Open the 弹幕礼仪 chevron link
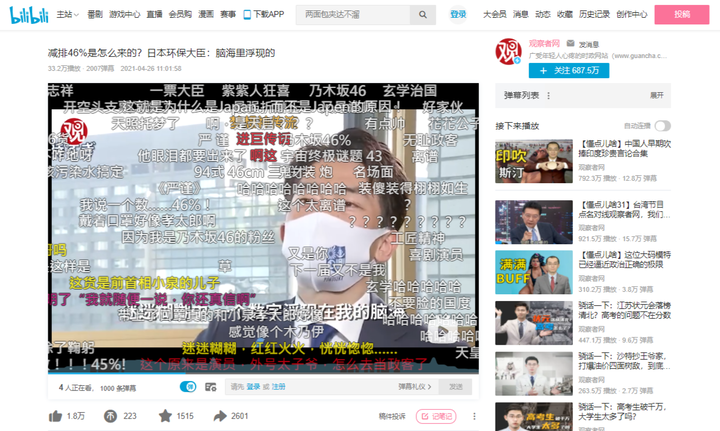The image size is (720, 431). [x=415, y=387]
